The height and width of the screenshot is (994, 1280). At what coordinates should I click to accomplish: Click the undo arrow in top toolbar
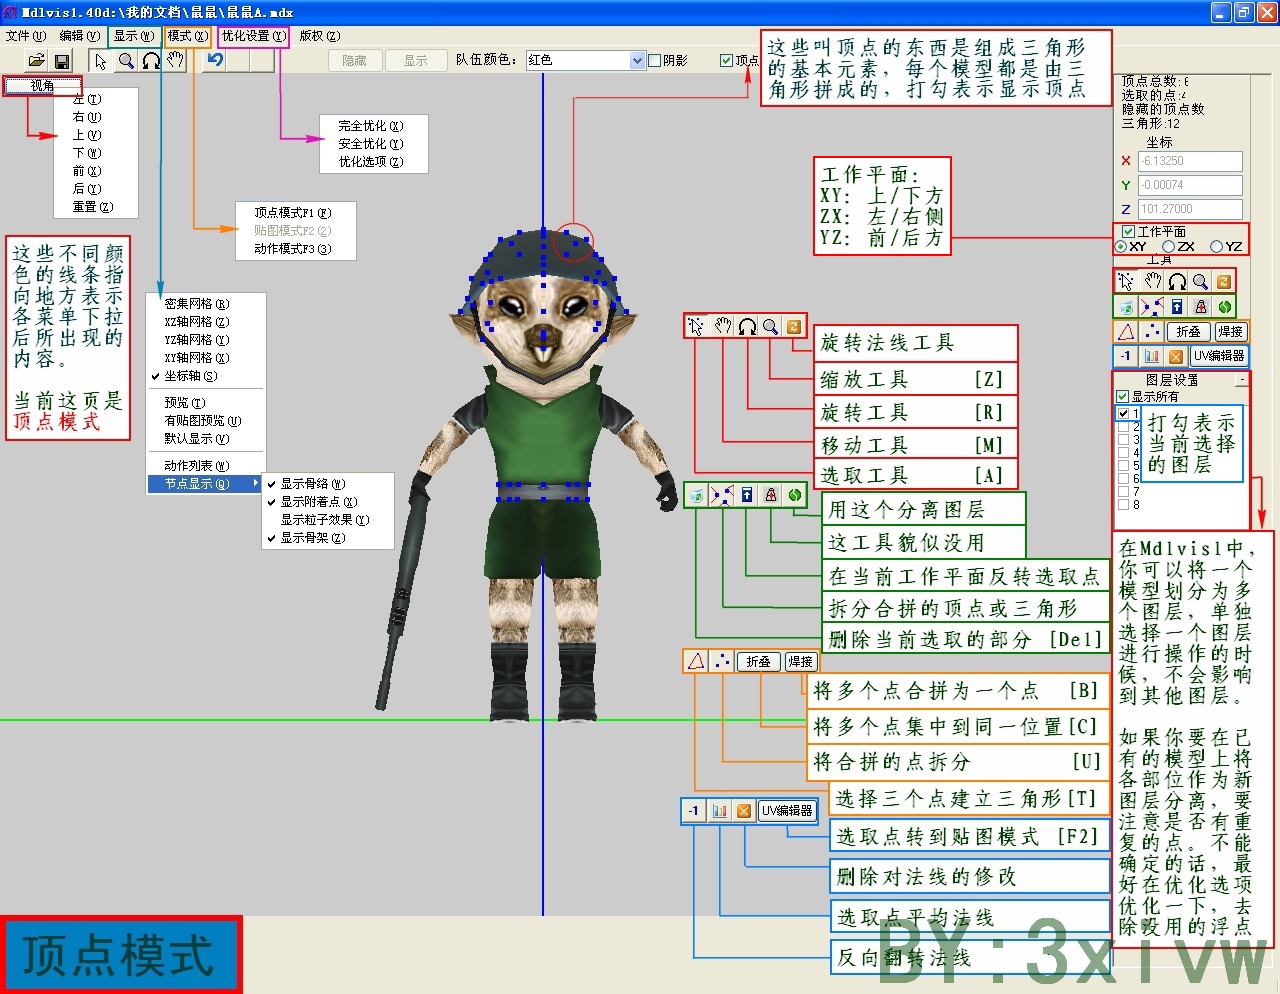(214, 60)
